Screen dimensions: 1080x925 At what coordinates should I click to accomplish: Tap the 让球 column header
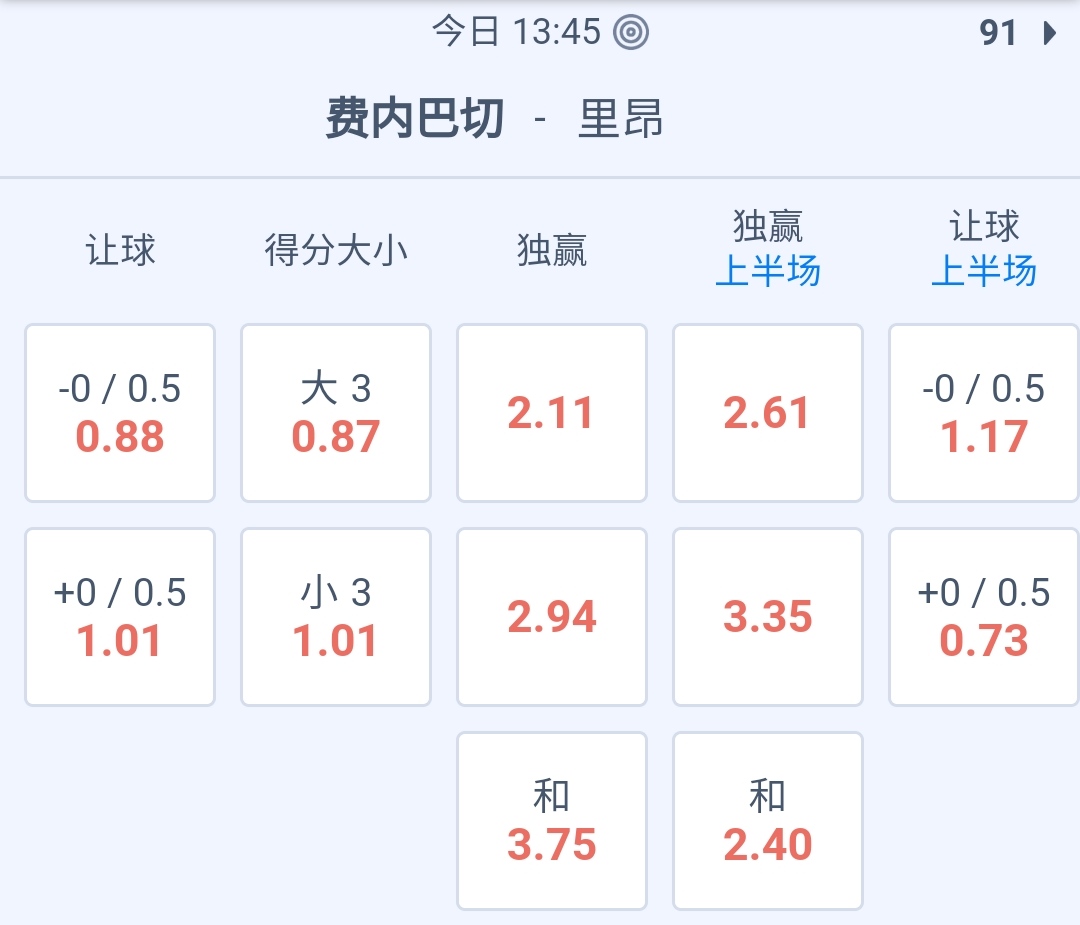pos(120,250)
